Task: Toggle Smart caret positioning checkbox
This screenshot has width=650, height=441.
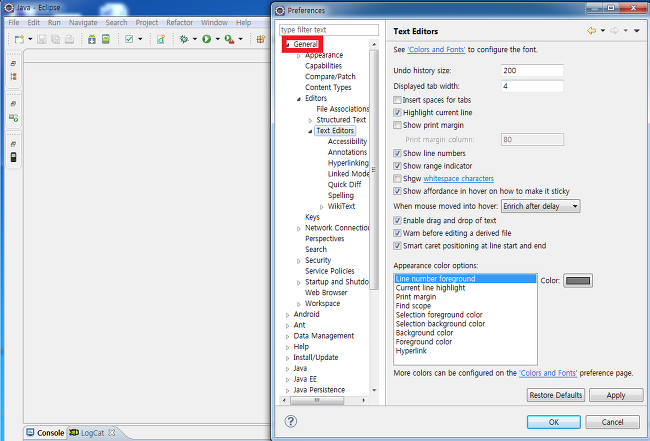Action: click(397, 246)
